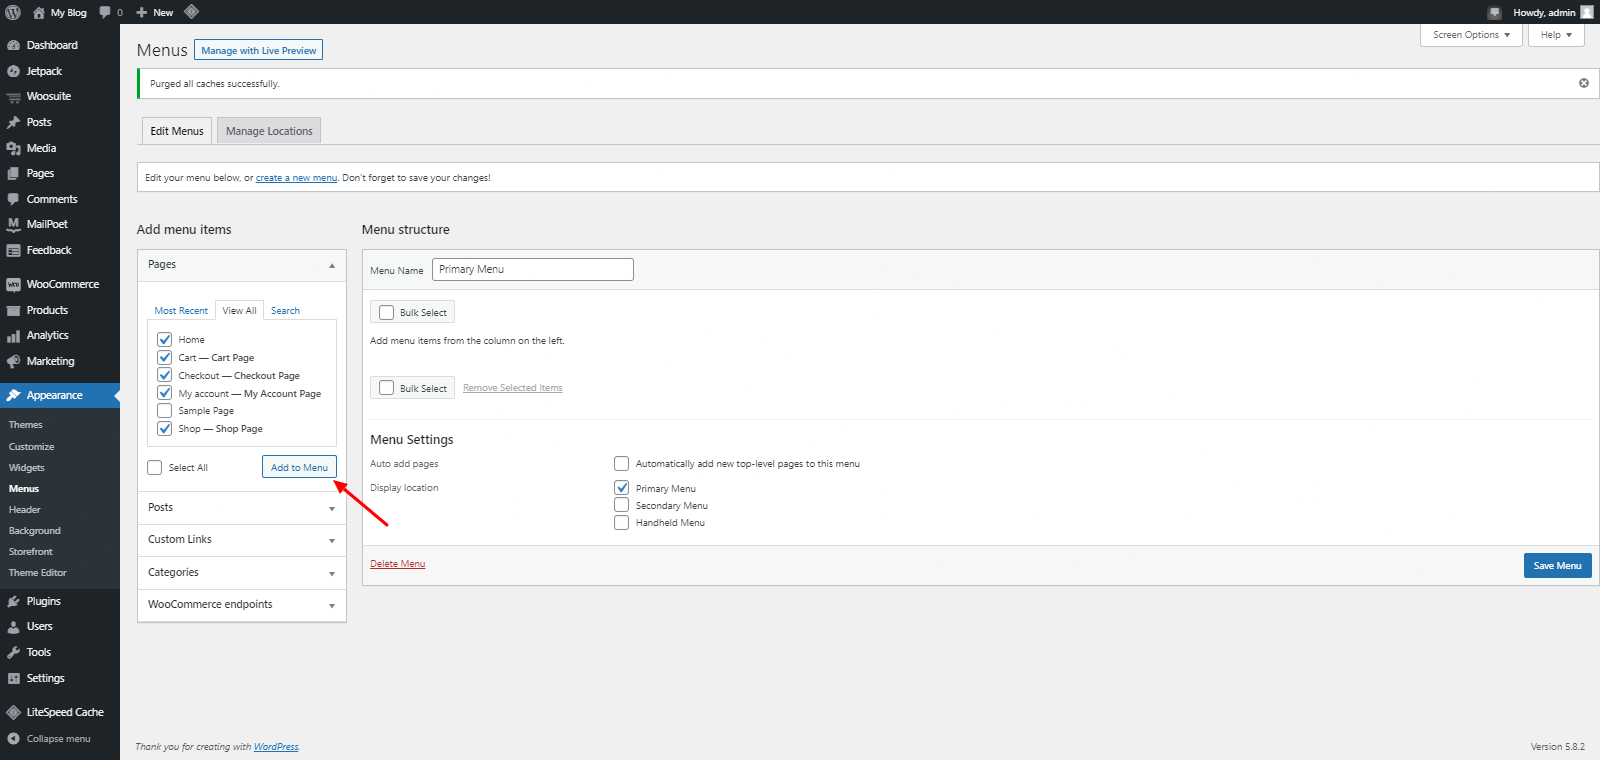Click the Menu Name input field

[533, 269]
